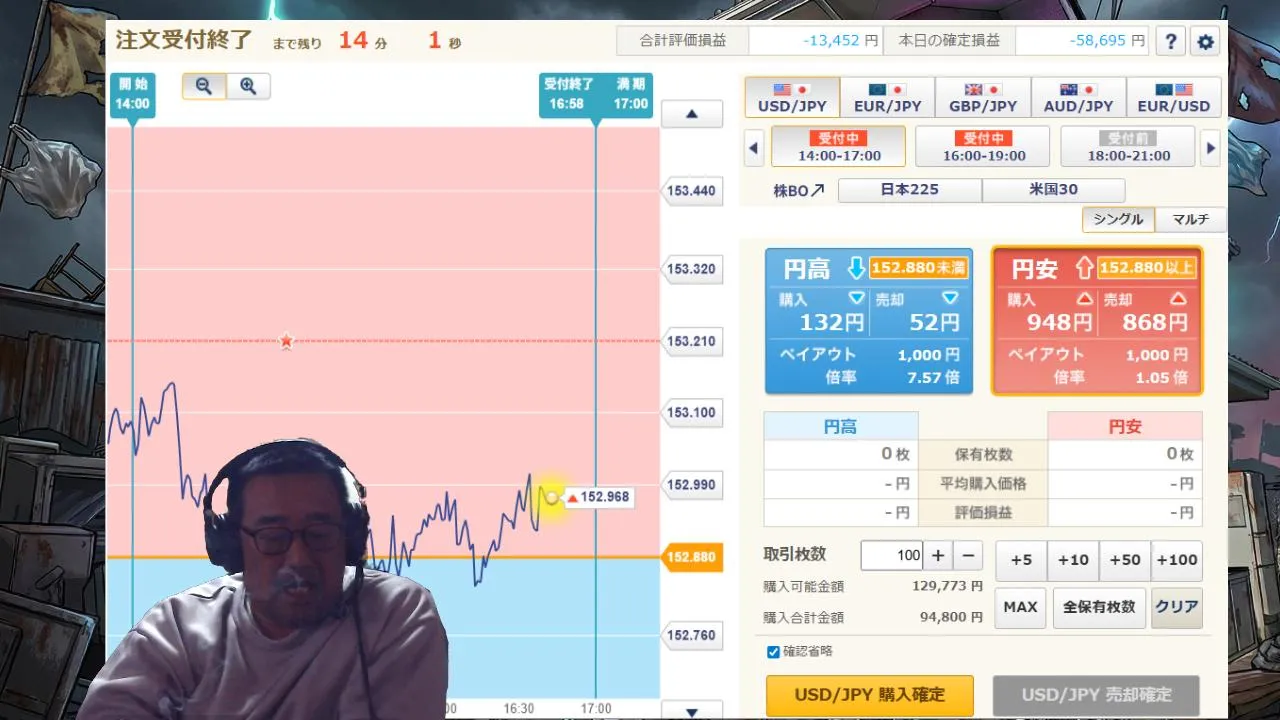
Task: Choose the 16:00-19:00 session
Action: (983, 146)
